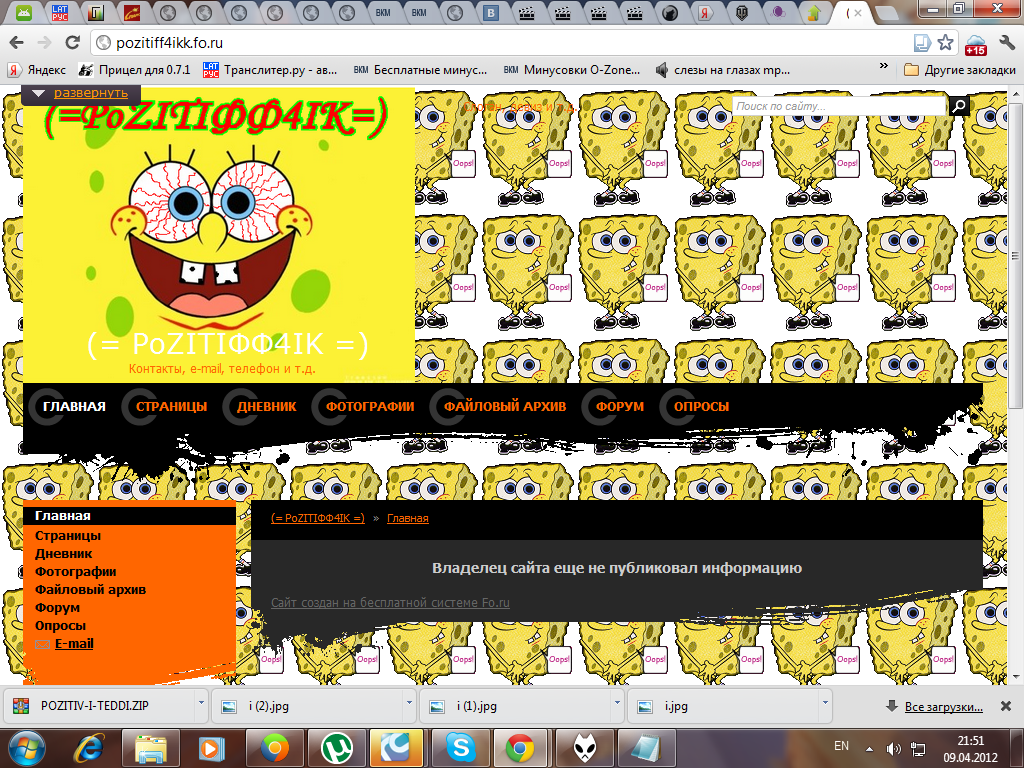
Task: Select Форум in the orange sidebar
Action: (x=57, y=607)
